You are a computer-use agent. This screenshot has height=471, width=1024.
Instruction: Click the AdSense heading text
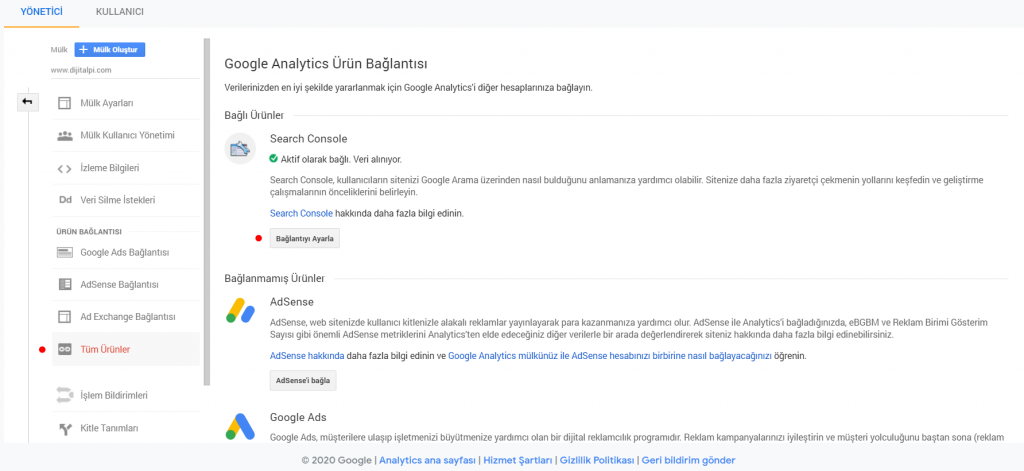click(x=292, y=302)
